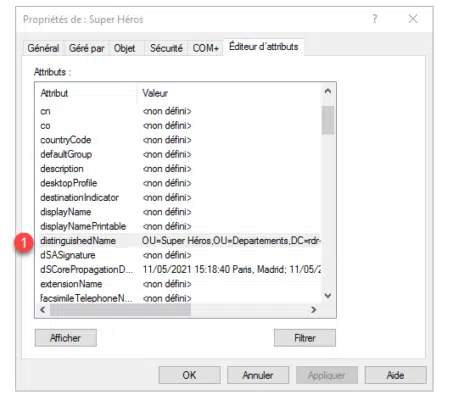
Task: Click the list's scroll down arrow
Action: click(x=328, y=296)
